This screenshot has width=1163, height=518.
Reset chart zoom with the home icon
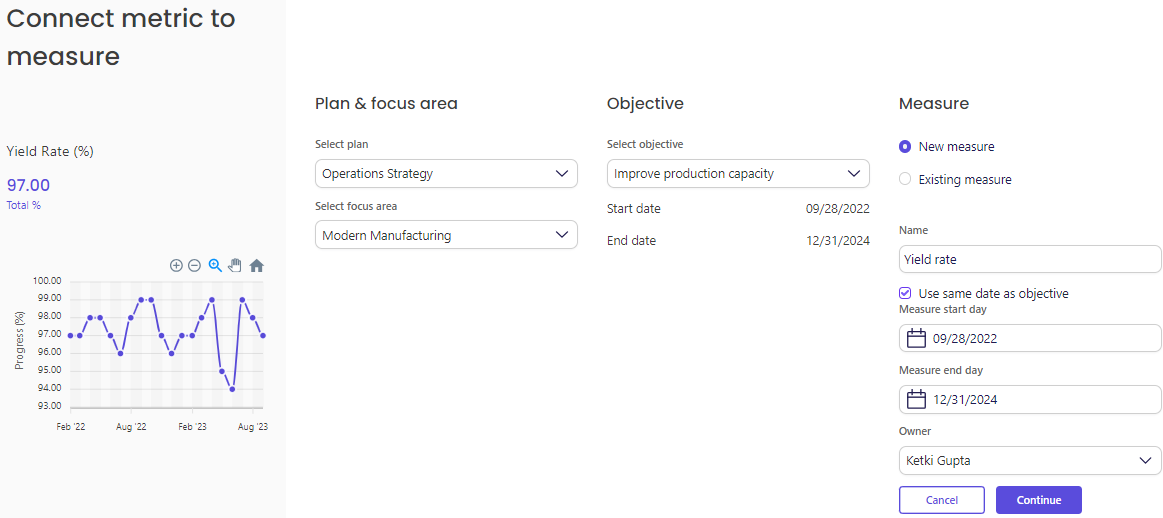click(256, 266)
